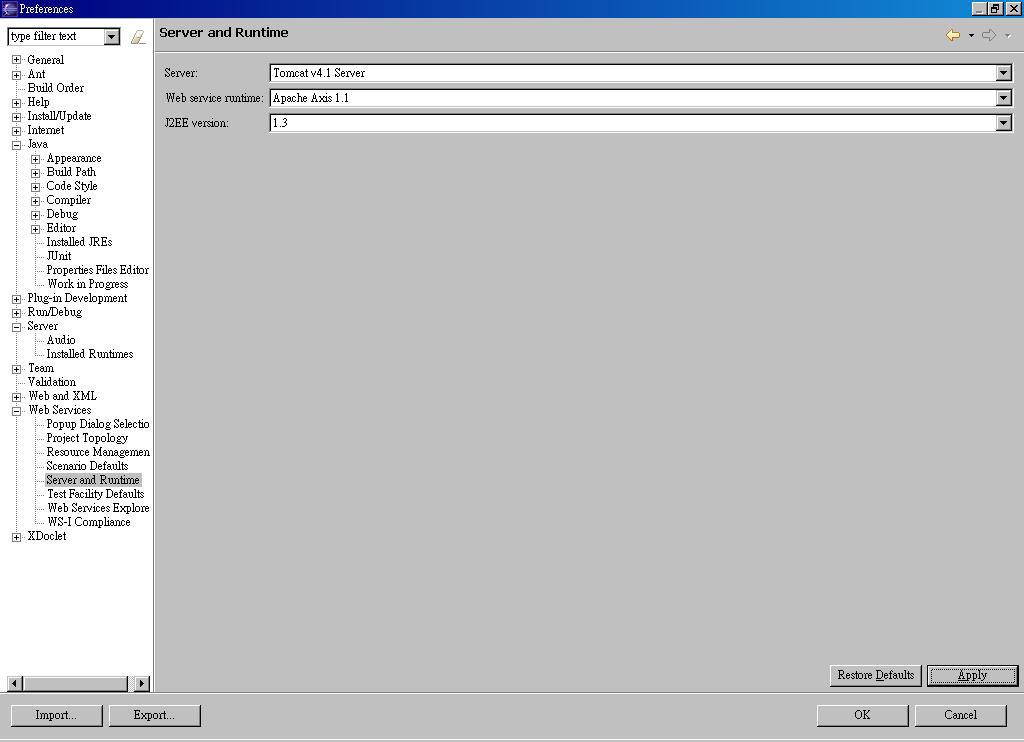Expand the Team tree node

tap(16, 369)
